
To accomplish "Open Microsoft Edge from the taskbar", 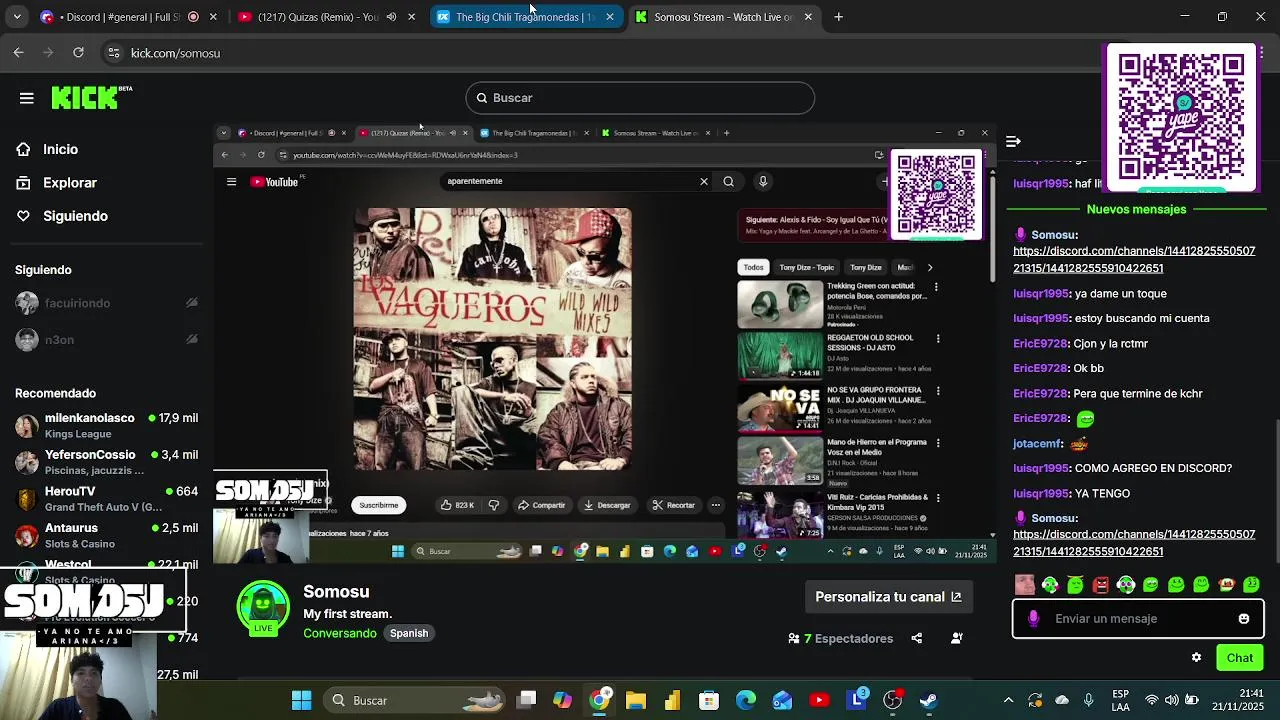I will click(x=746, y=700).
